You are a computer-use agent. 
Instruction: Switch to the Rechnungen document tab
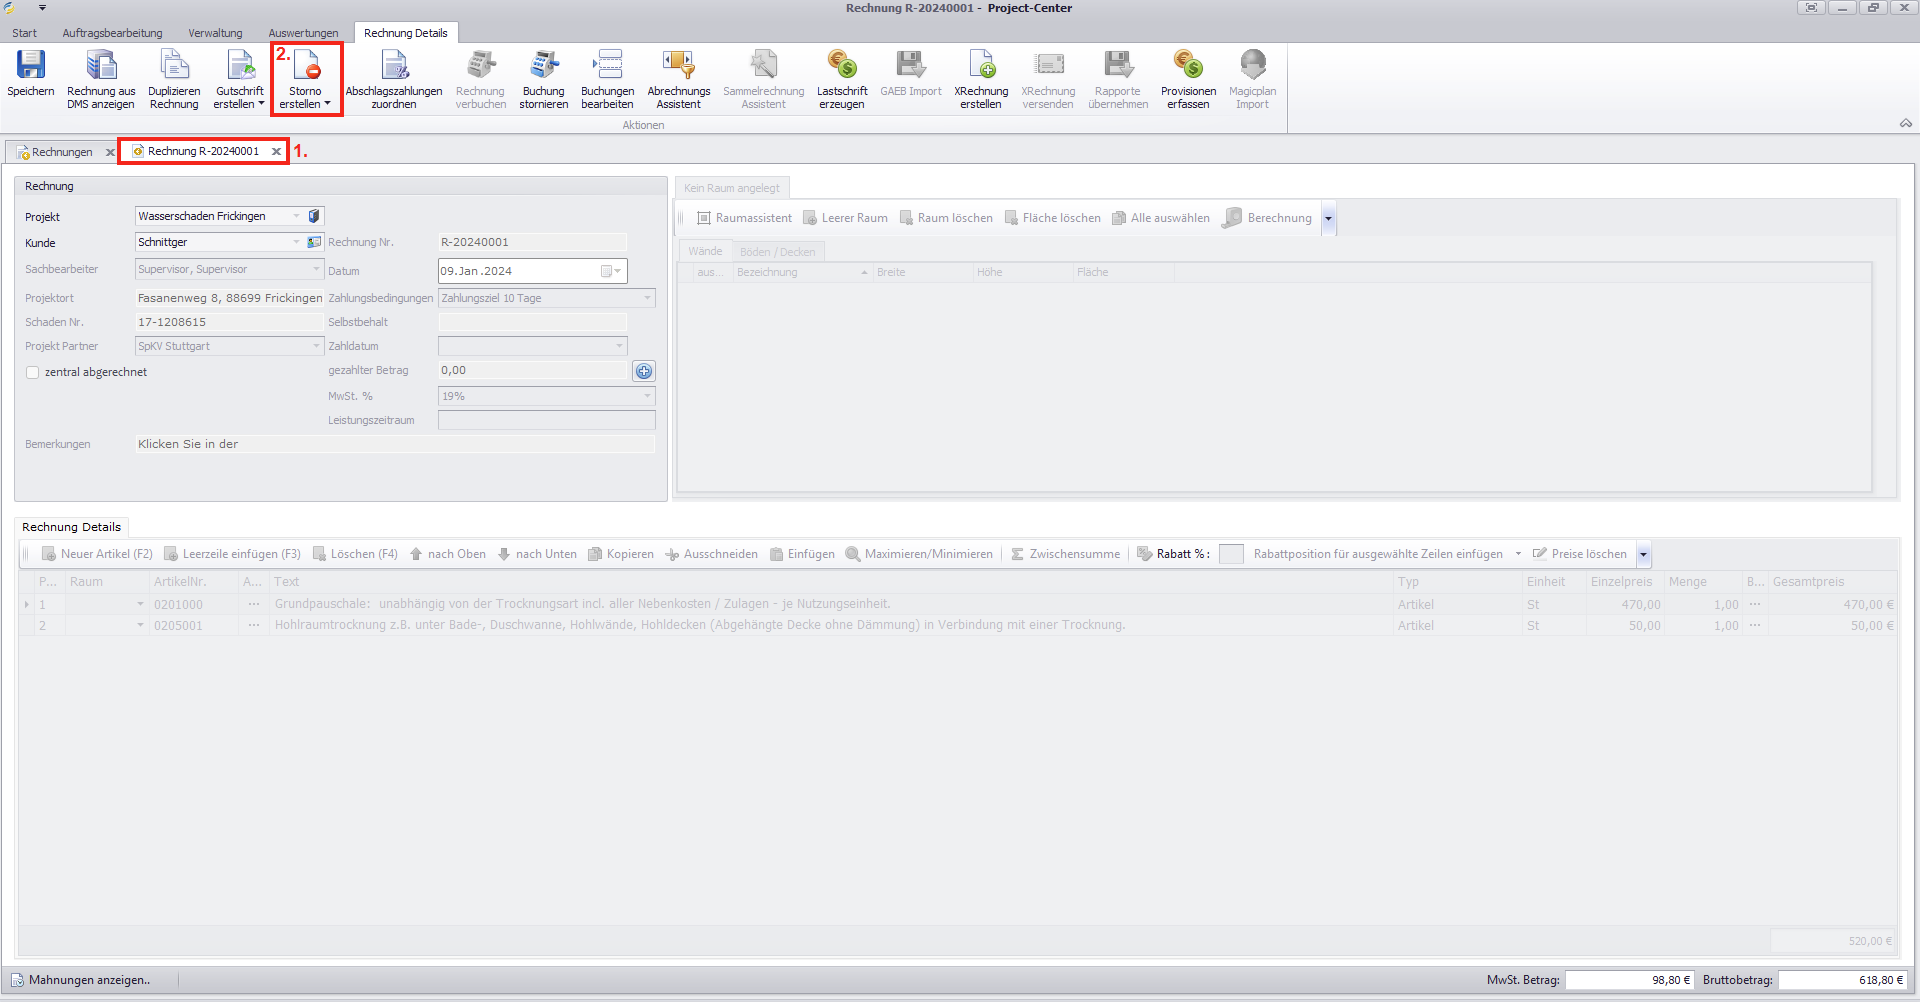(x=62, y=152)
